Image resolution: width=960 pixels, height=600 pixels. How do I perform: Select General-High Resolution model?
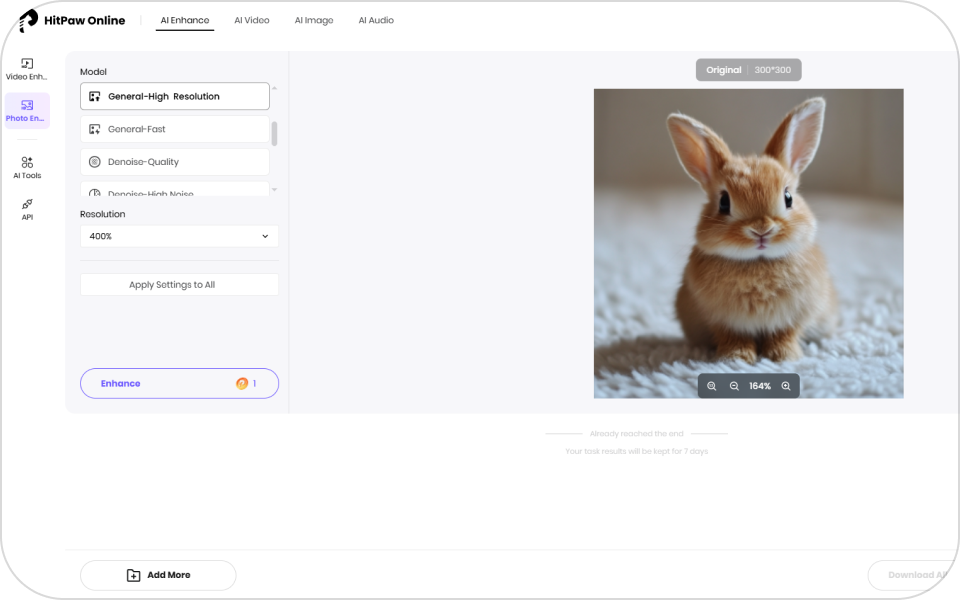[174, 96]
